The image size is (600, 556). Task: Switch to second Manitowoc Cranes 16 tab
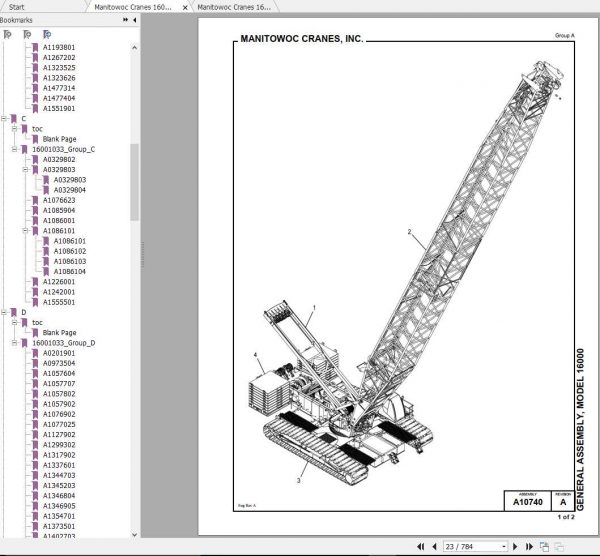tap(234, 7)
